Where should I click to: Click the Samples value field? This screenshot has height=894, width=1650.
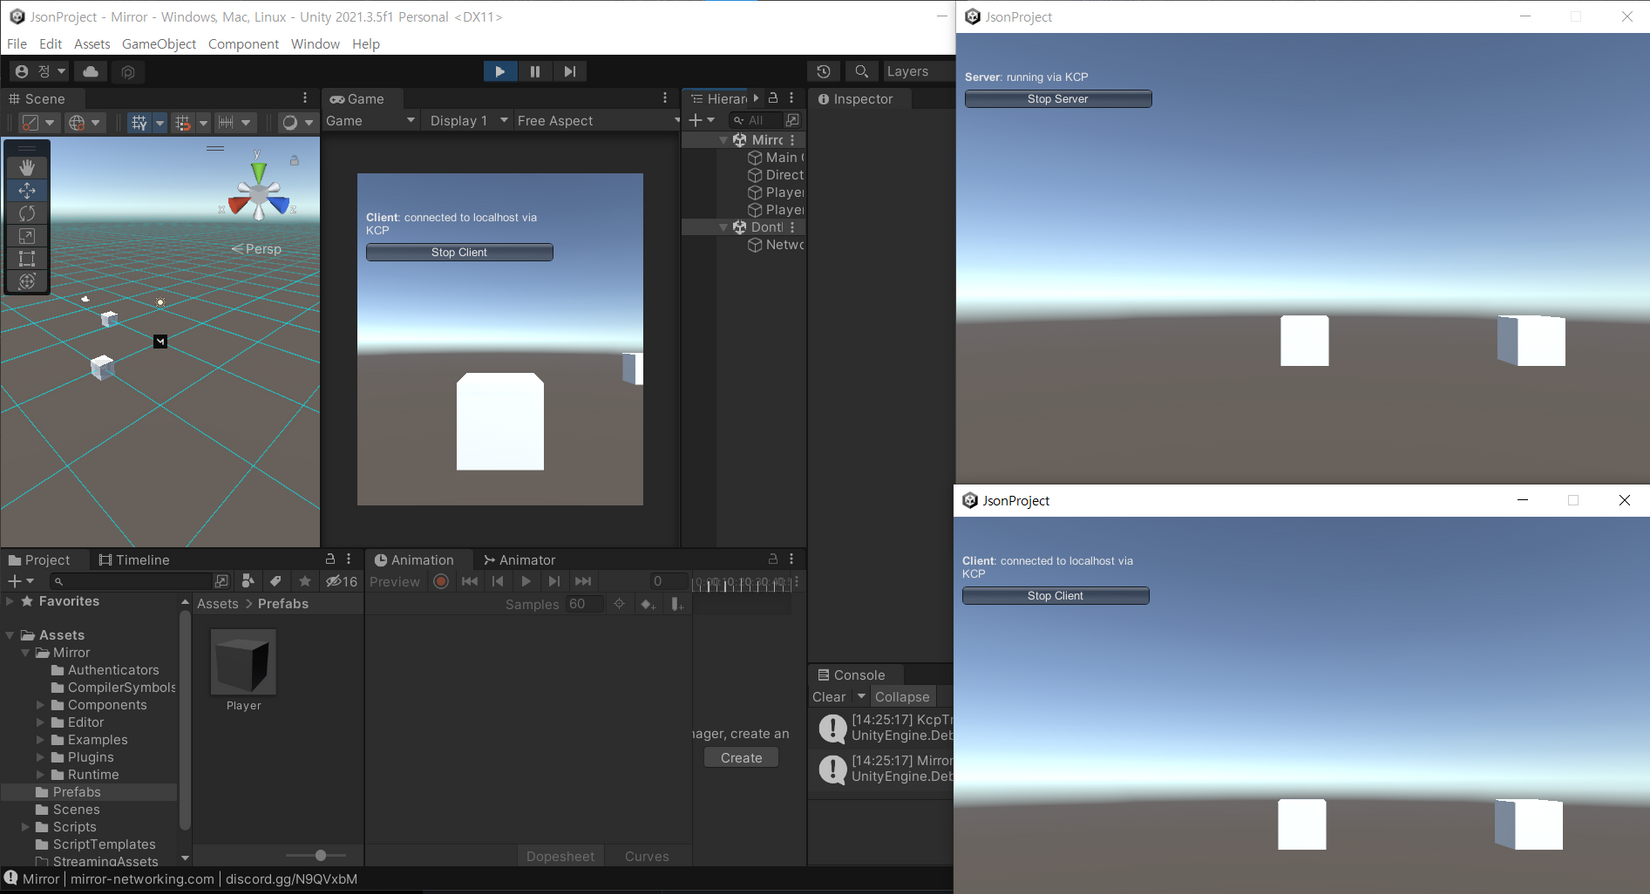click(x=584, y=604)
